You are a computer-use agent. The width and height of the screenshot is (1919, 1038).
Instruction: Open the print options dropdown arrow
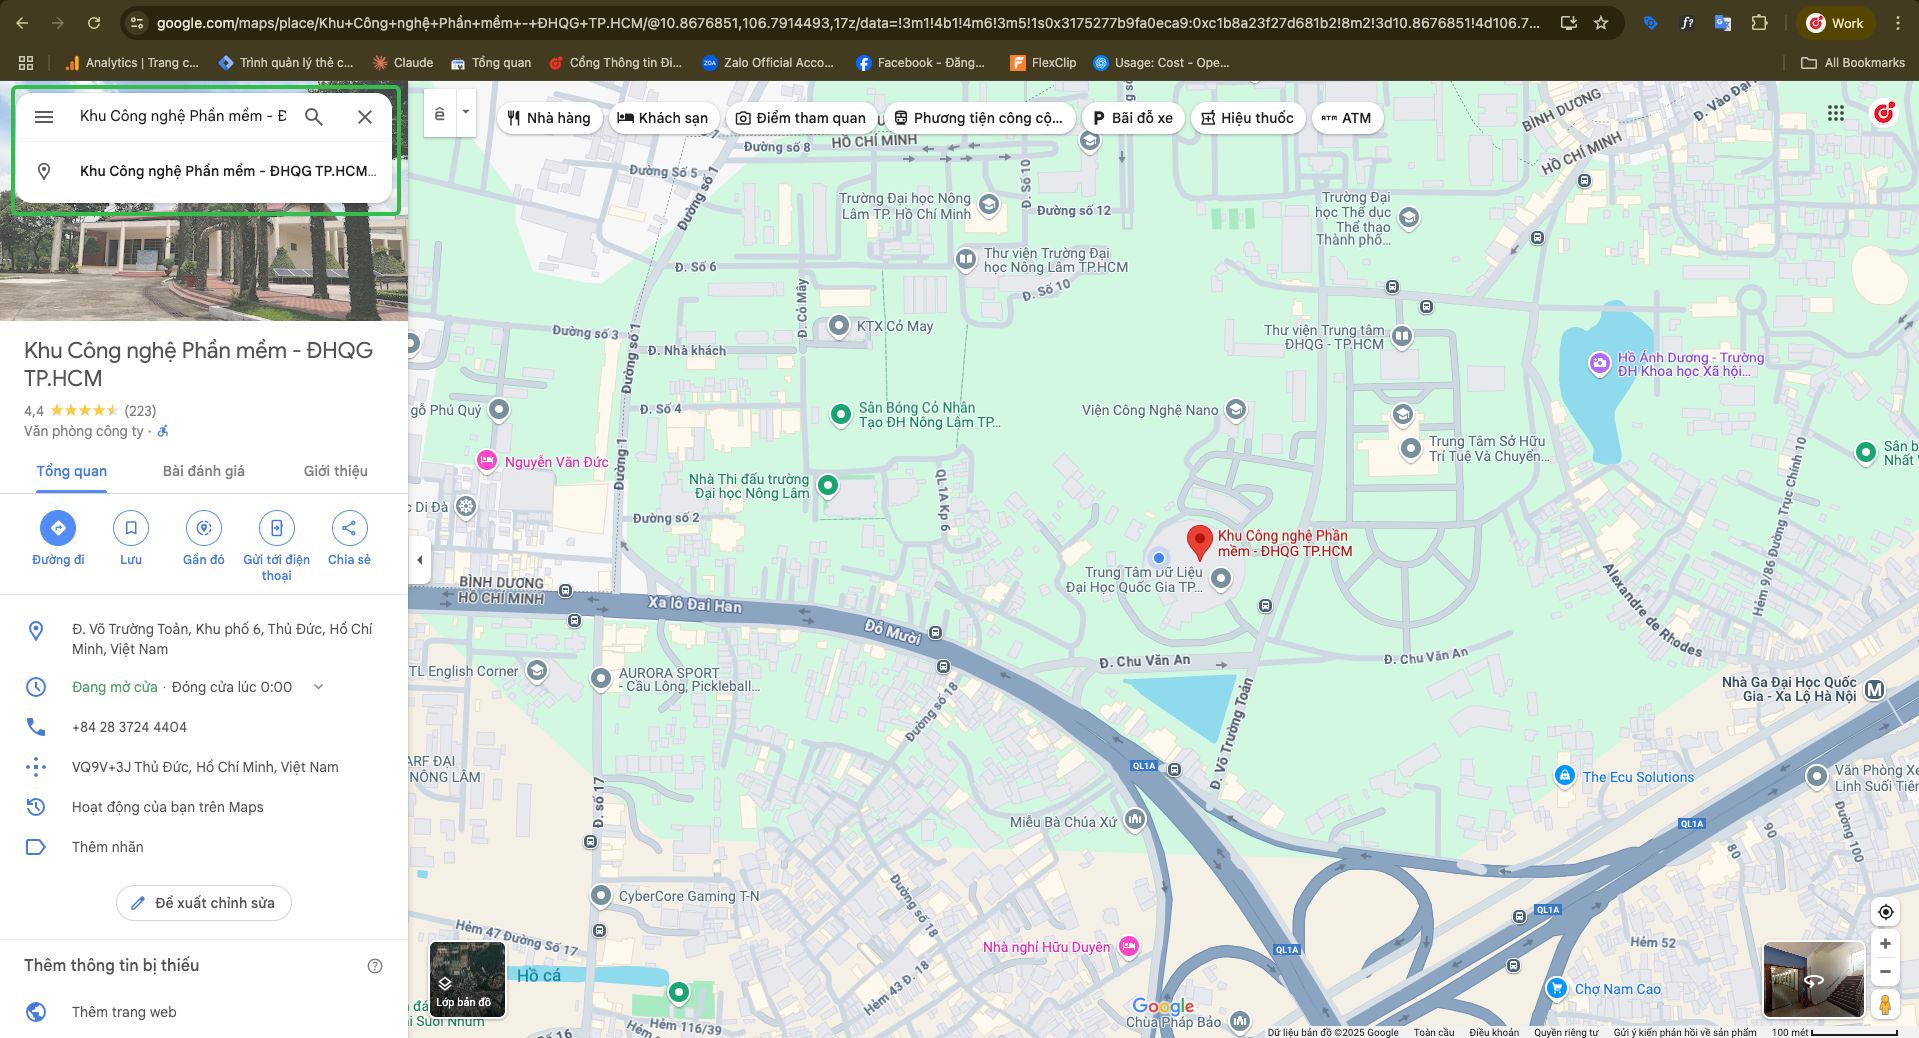point(465,113)
